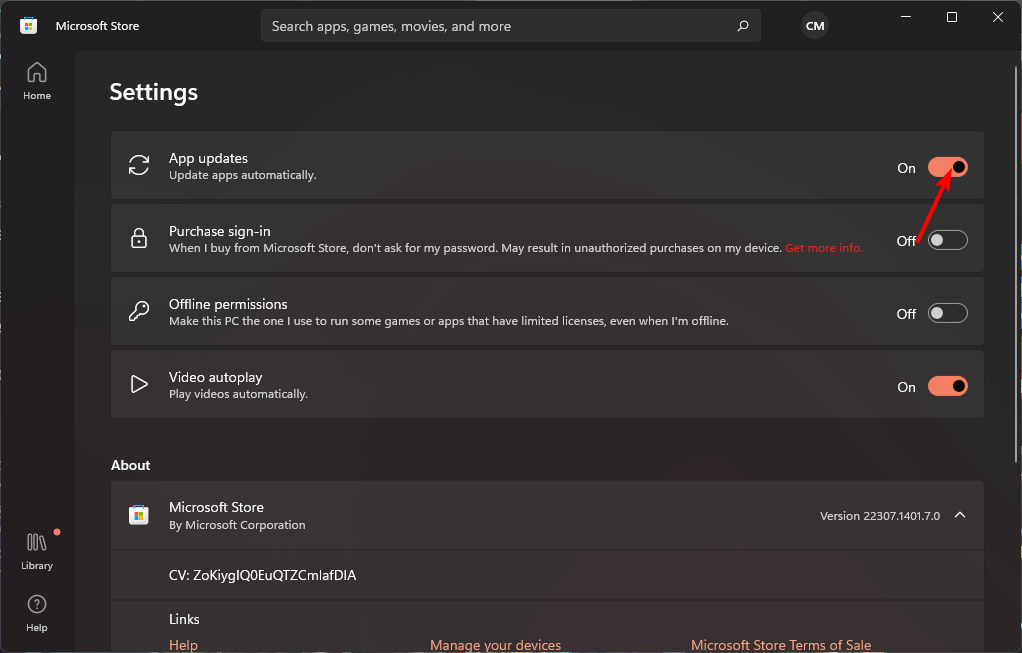
Task: Focus the search apps and games field
Action: [x=500, y=26]
